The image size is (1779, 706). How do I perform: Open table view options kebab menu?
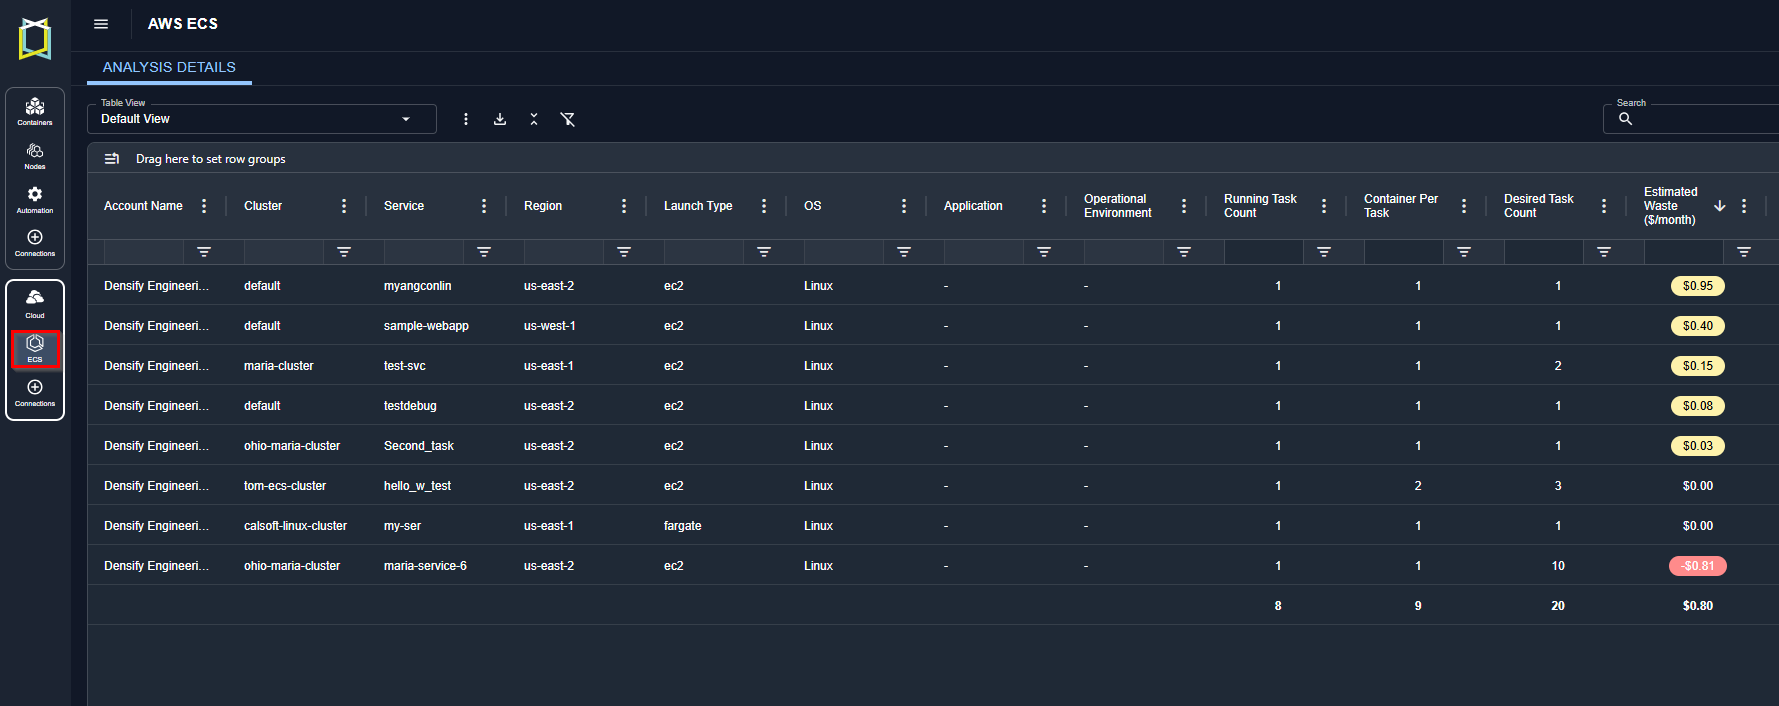coord(466,119)
